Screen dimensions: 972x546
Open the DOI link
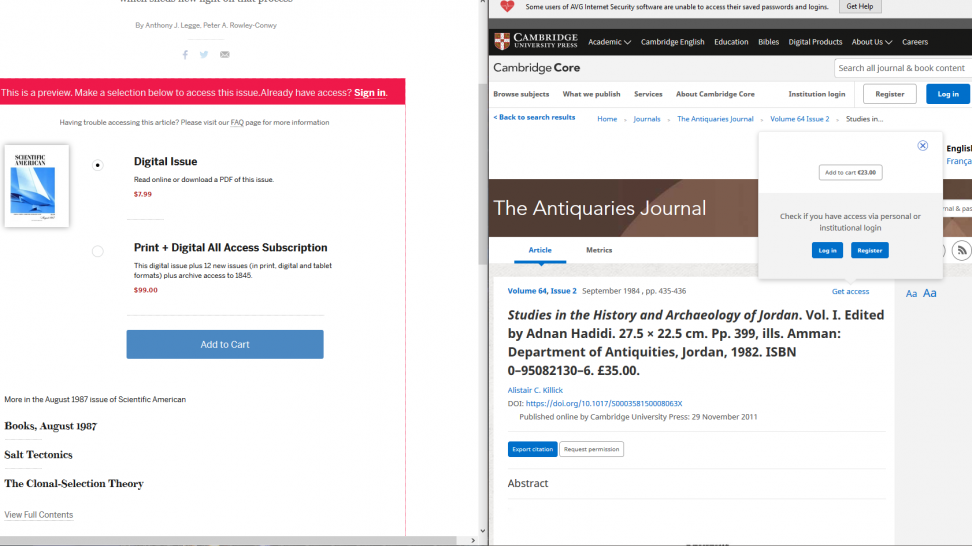(604, 403)
